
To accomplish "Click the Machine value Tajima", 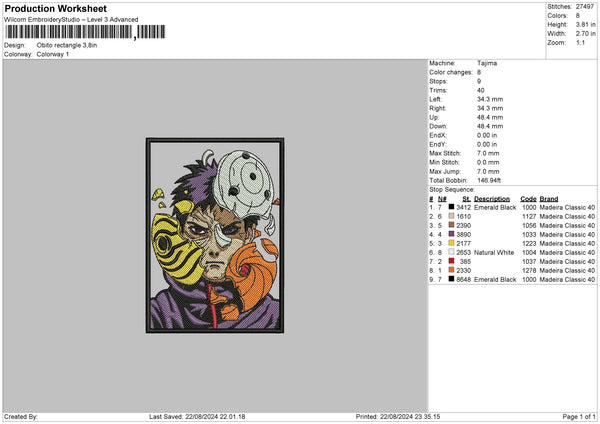I will [487, 63].
